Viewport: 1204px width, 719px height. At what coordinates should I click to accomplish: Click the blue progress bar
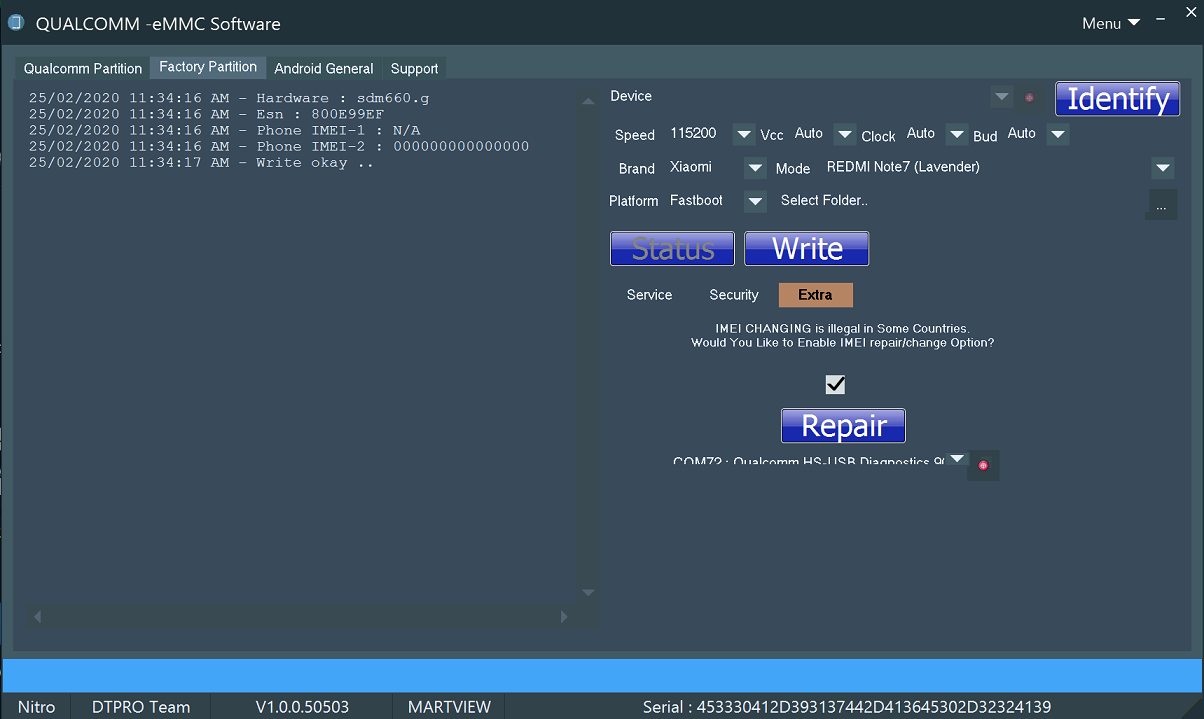coord(602,674)
